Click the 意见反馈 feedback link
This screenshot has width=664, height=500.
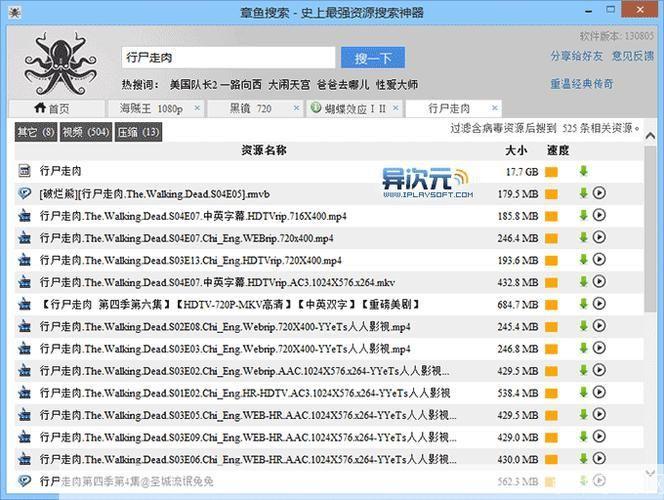pos(632,56)
